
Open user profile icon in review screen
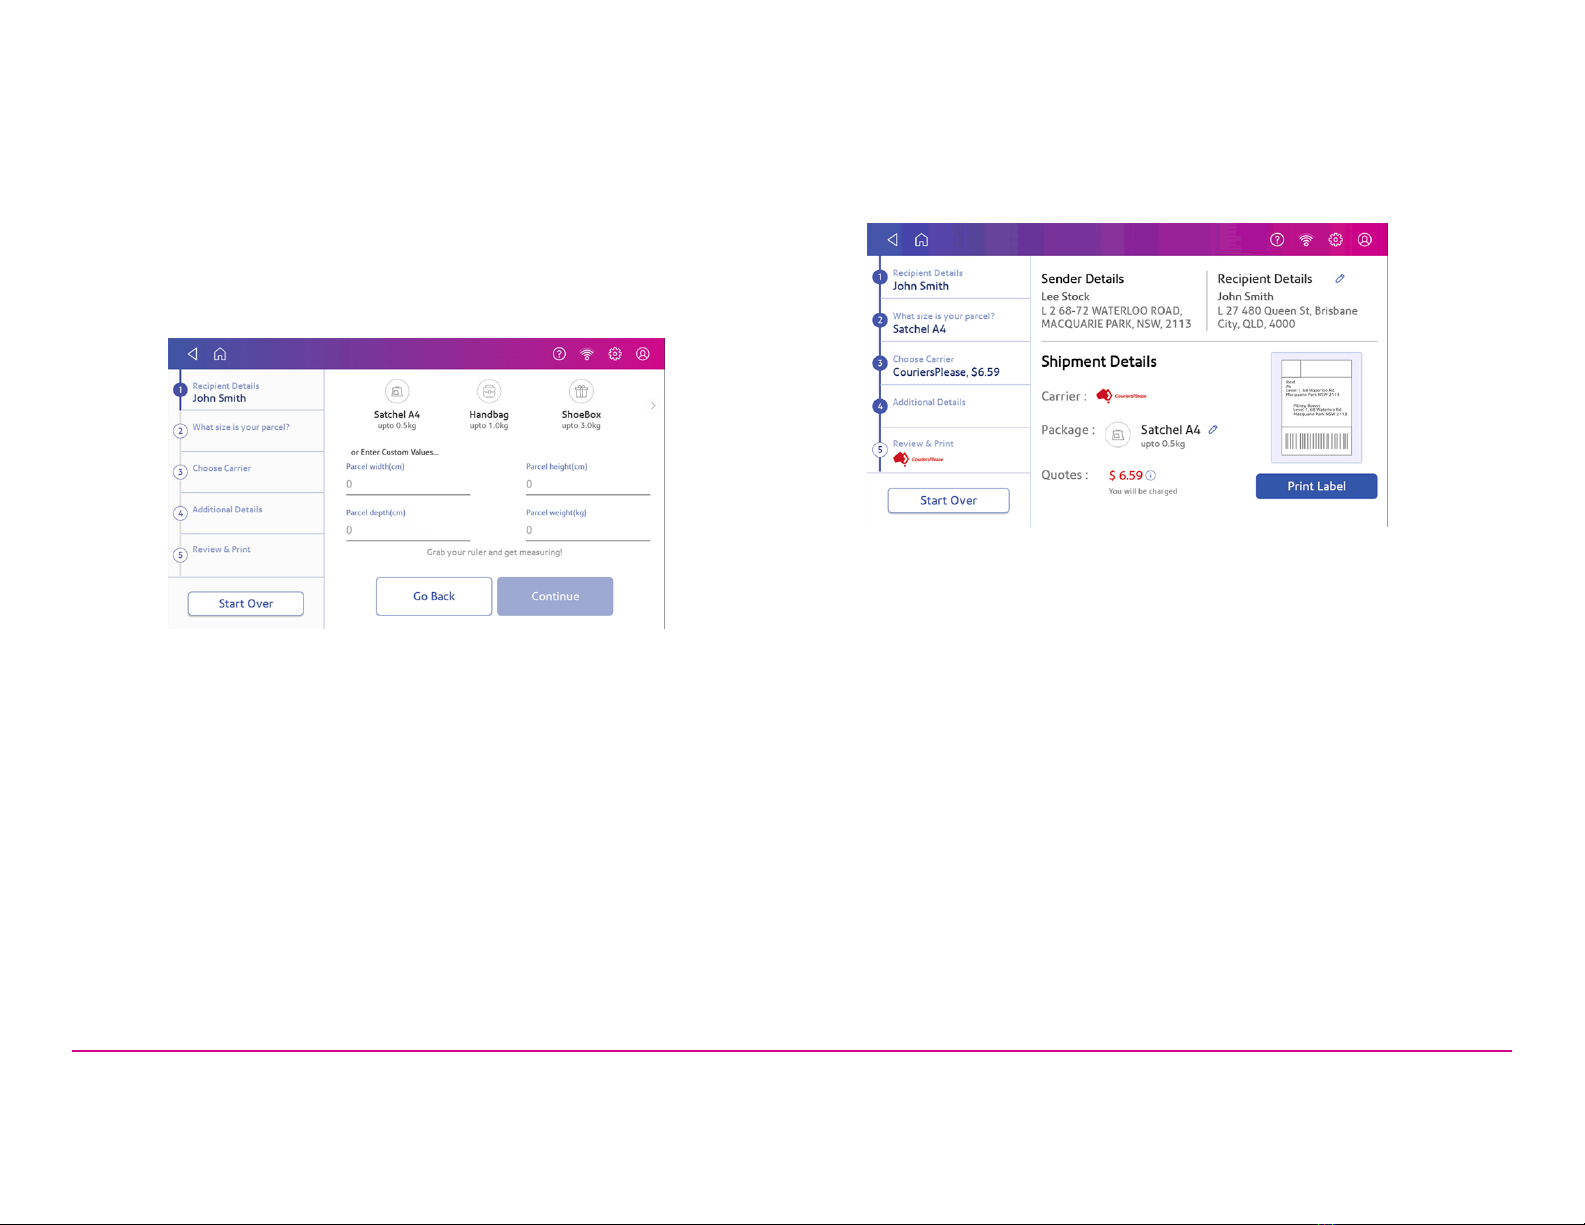point(1365,240)
